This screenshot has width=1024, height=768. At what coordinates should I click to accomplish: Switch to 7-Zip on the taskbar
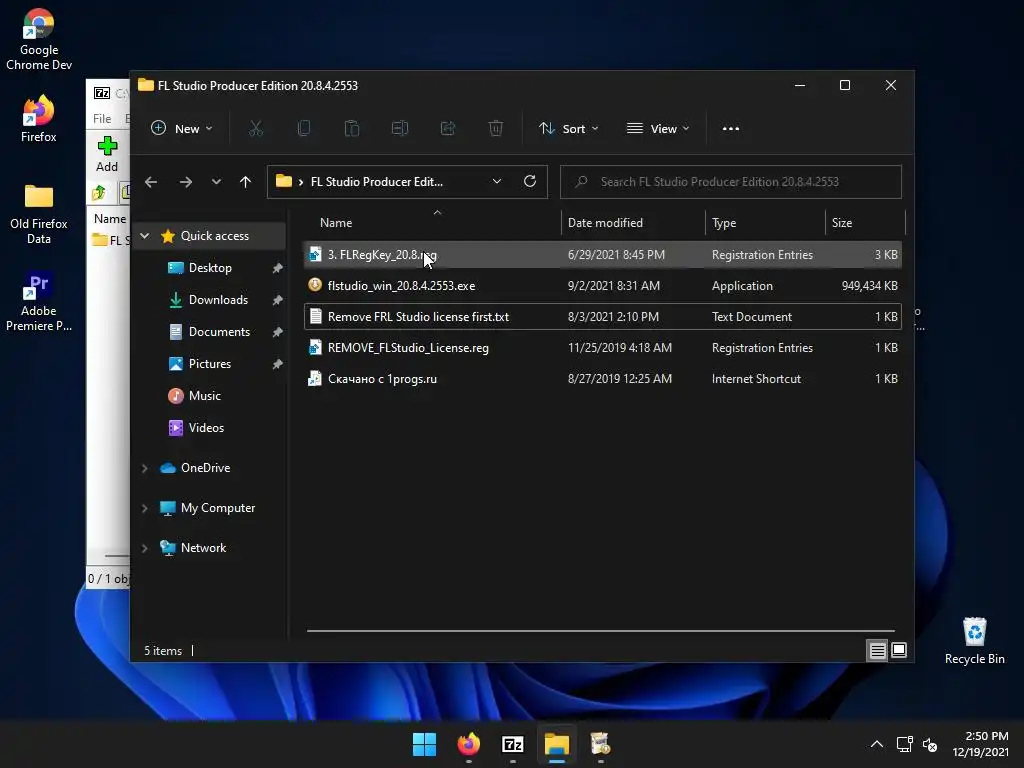point(513,744)
